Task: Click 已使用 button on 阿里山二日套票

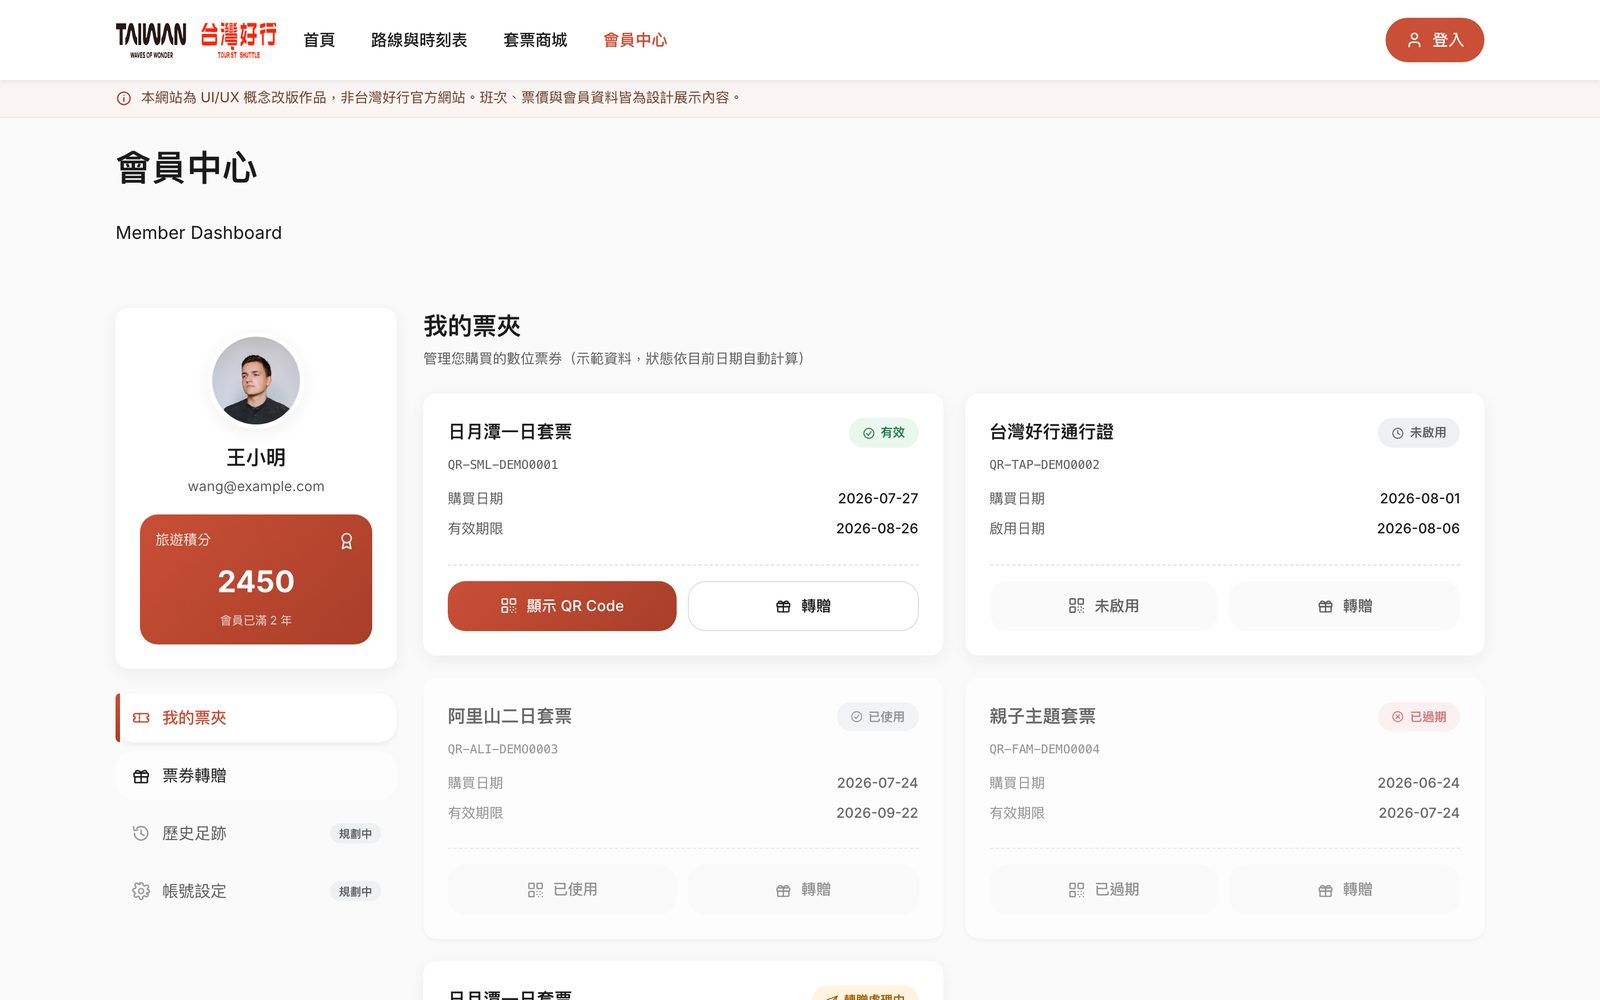Action: (x=562, y=889)
